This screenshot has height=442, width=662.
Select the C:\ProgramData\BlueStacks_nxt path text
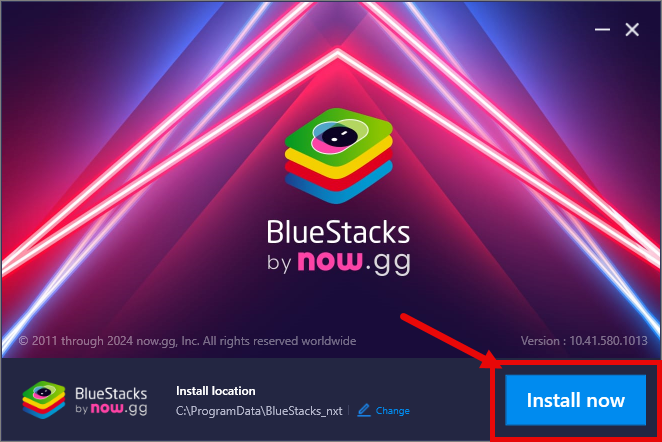(259, 411)
